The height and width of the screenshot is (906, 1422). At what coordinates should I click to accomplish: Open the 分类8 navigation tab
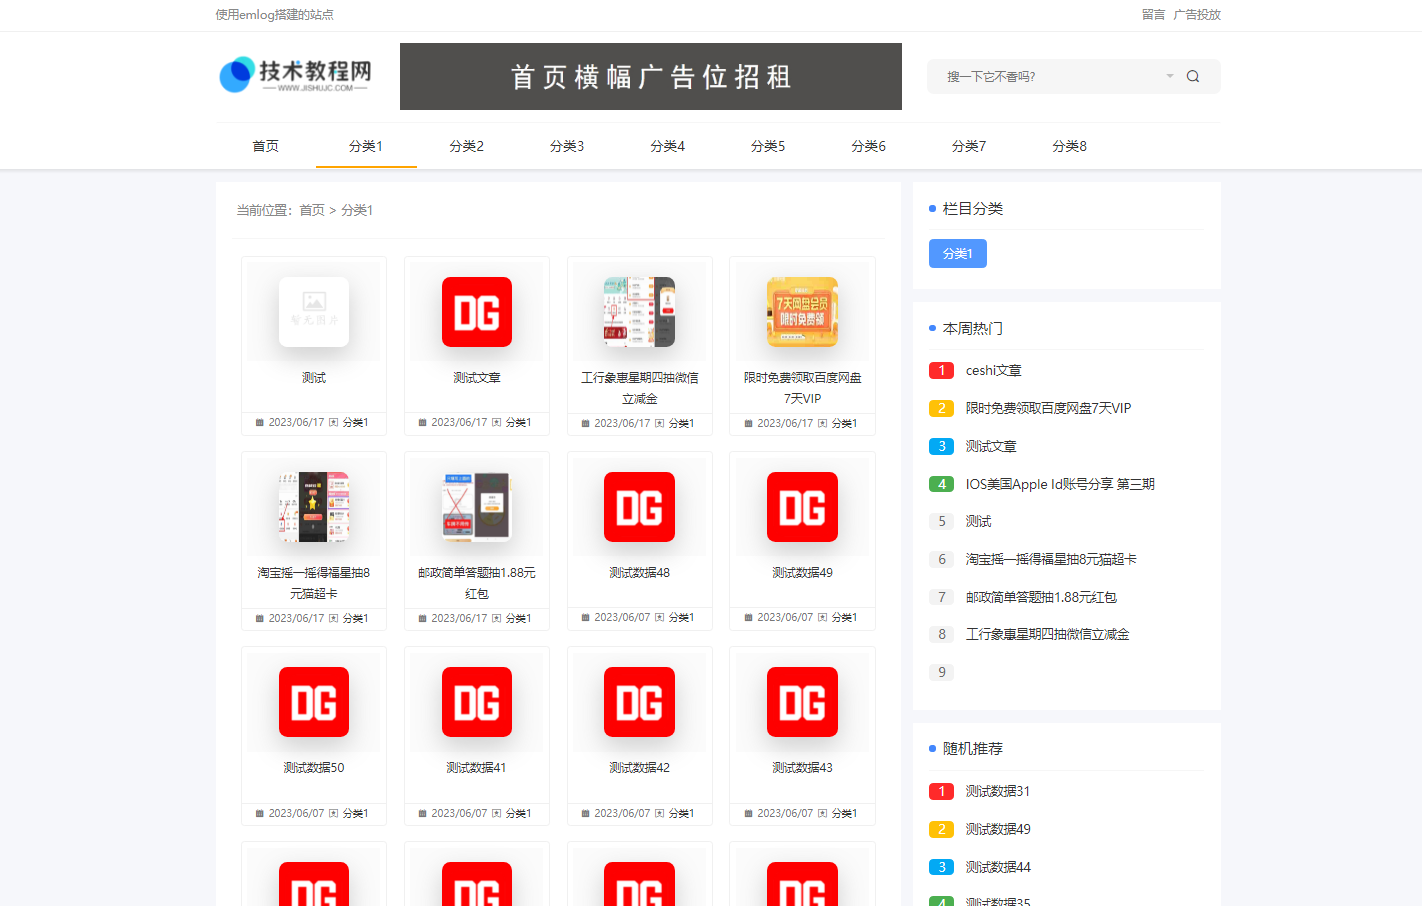point(1069,146)
